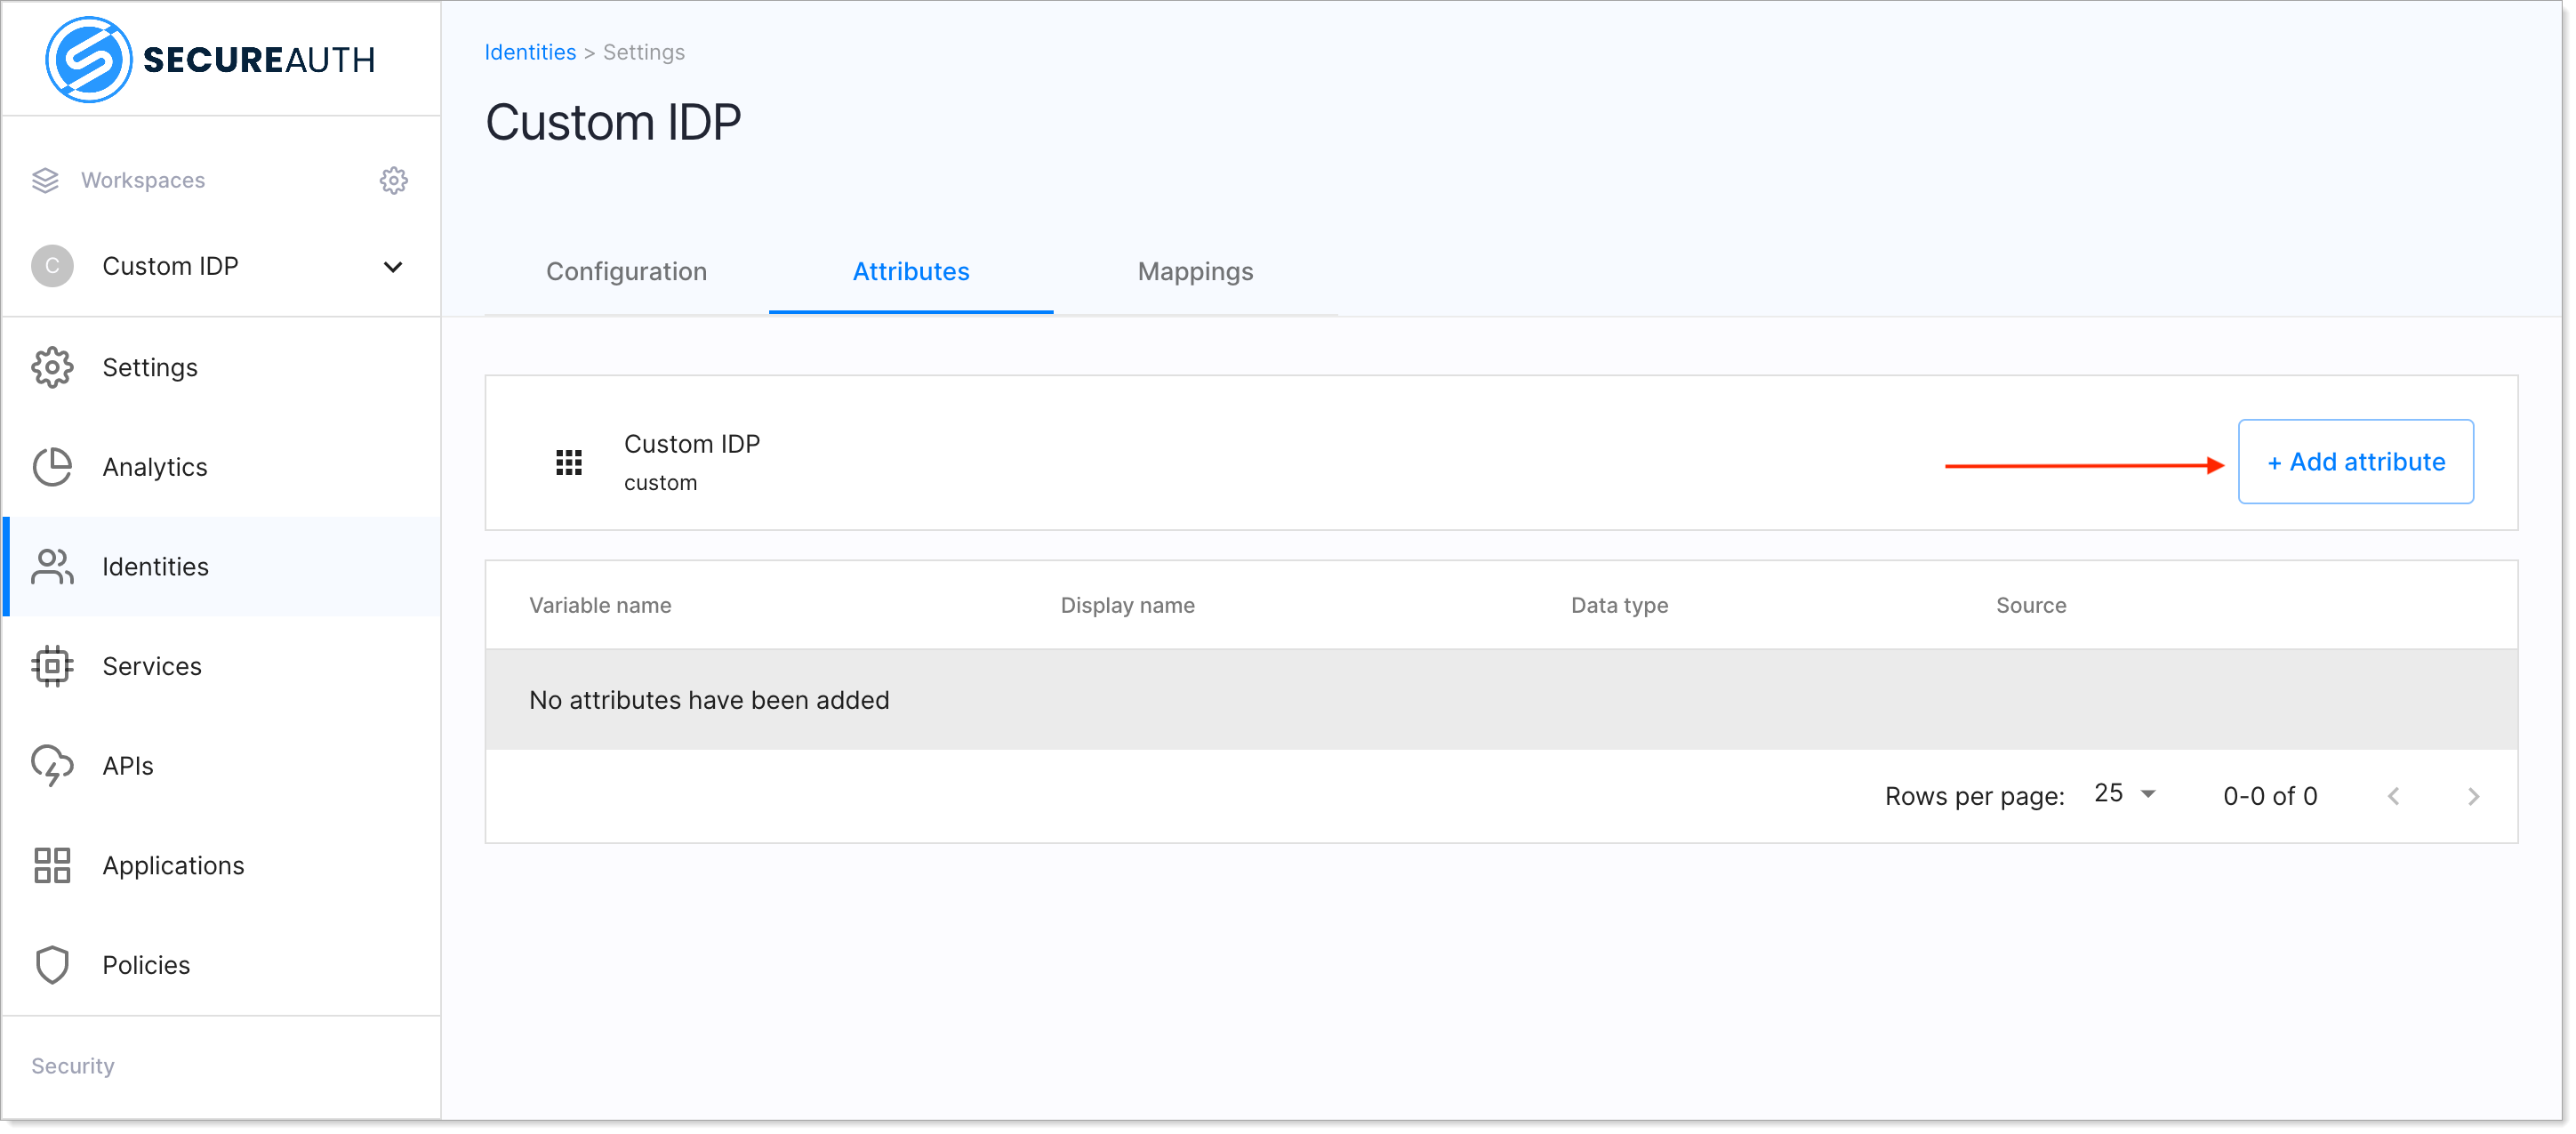The image size is (2576, 1134).
Task: Open Policies in the sidebar
Action: [222, 965]
